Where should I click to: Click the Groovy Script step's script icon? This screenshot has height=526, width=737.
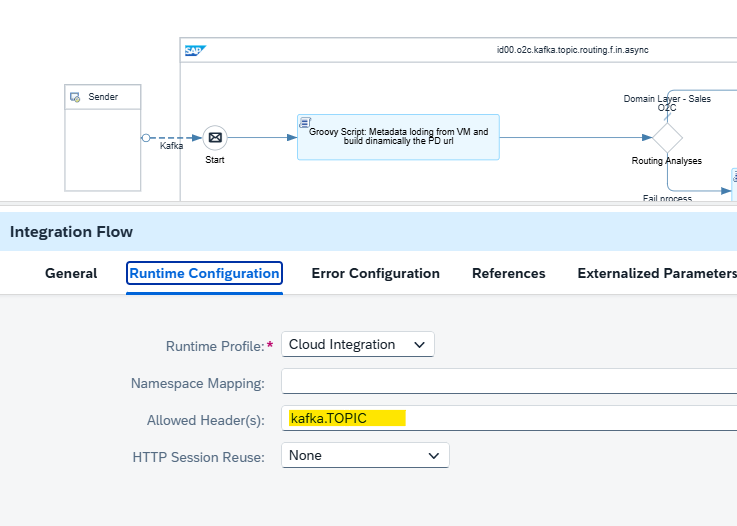click(x=305, y=122)
